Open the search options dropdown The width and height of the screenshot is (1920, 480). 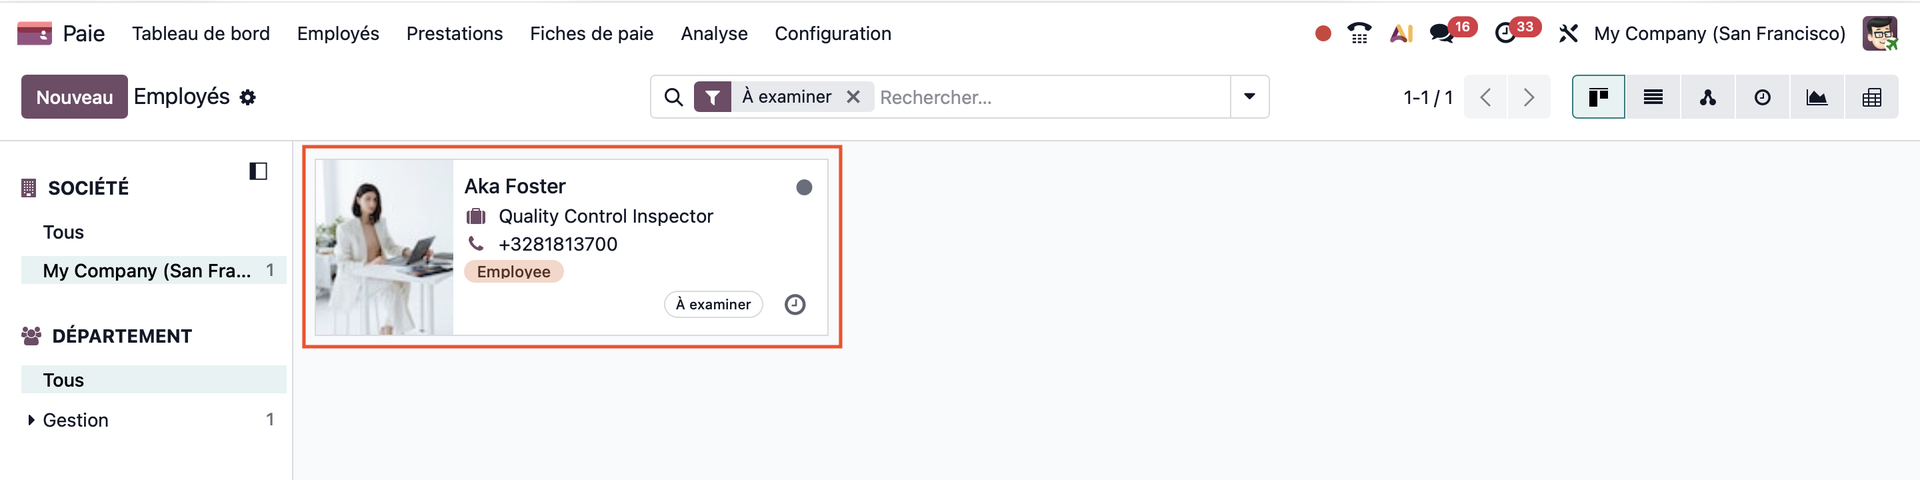[1249, 97]
